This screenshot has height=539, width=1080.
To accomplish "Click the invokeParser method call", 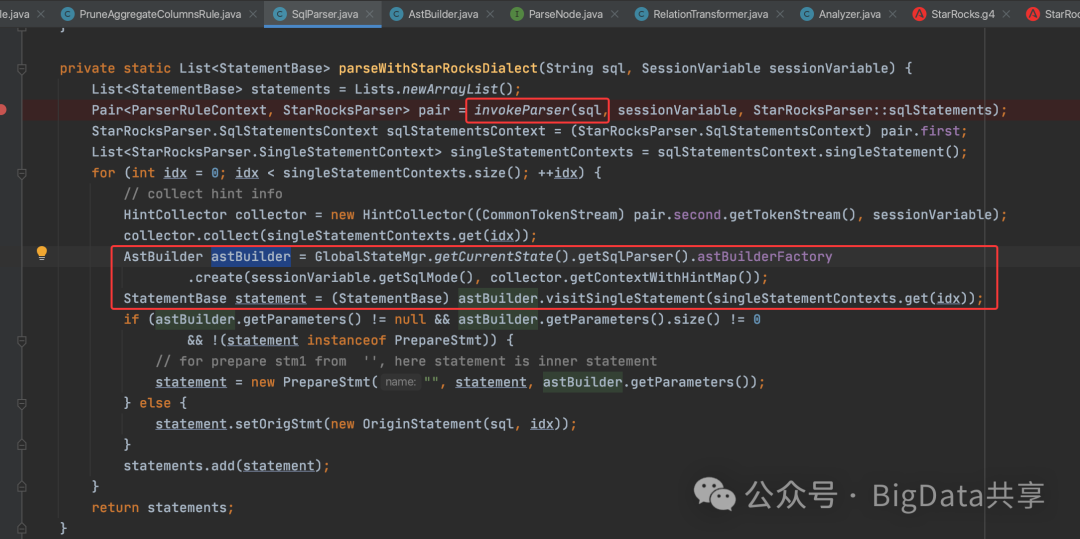I will 523,109.
